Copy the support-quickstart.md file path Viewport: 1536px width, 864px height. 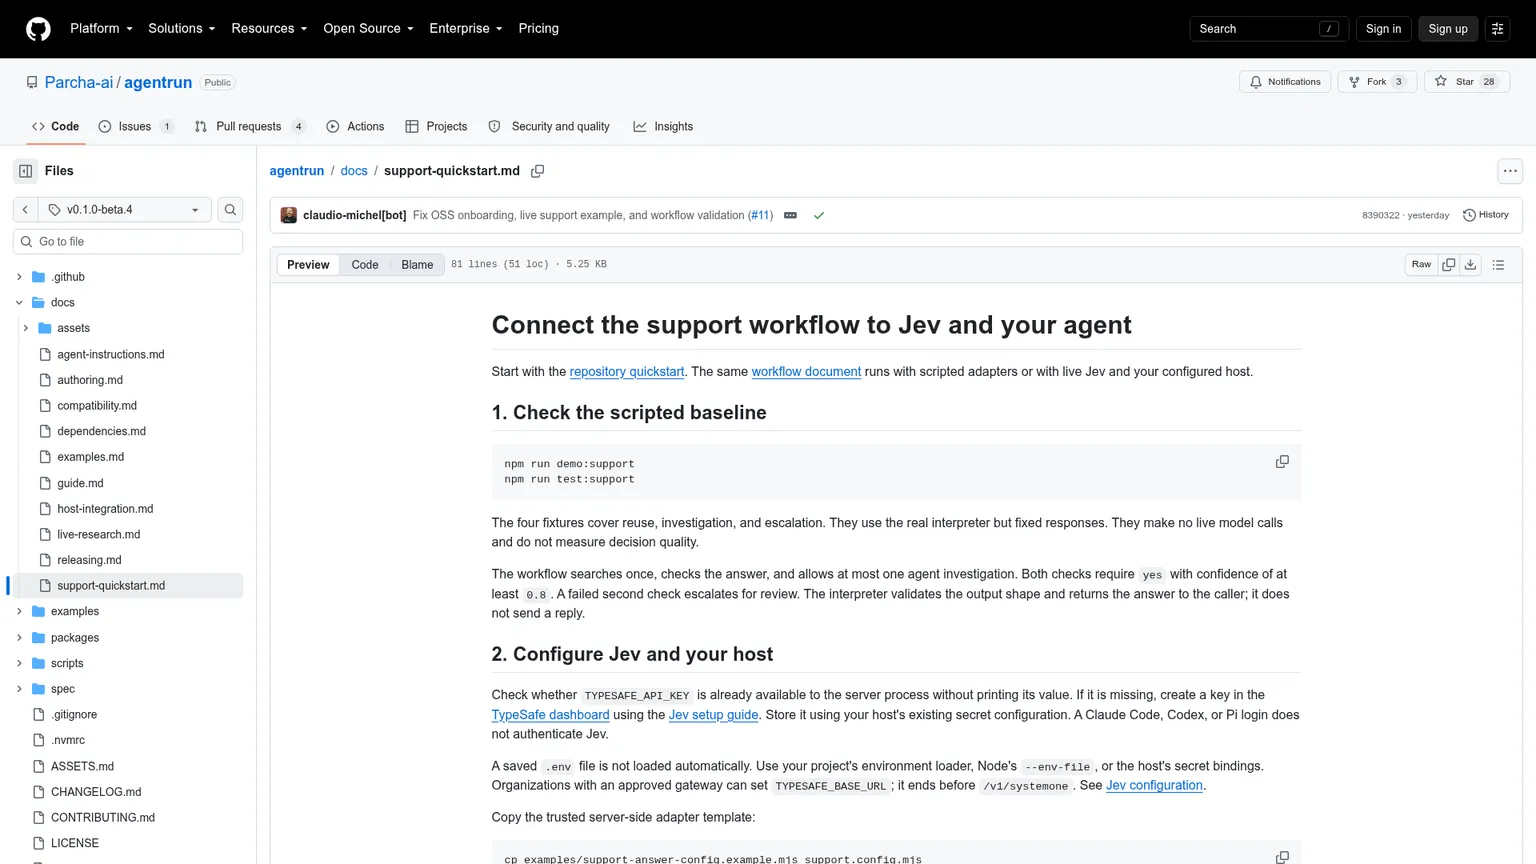537,171
